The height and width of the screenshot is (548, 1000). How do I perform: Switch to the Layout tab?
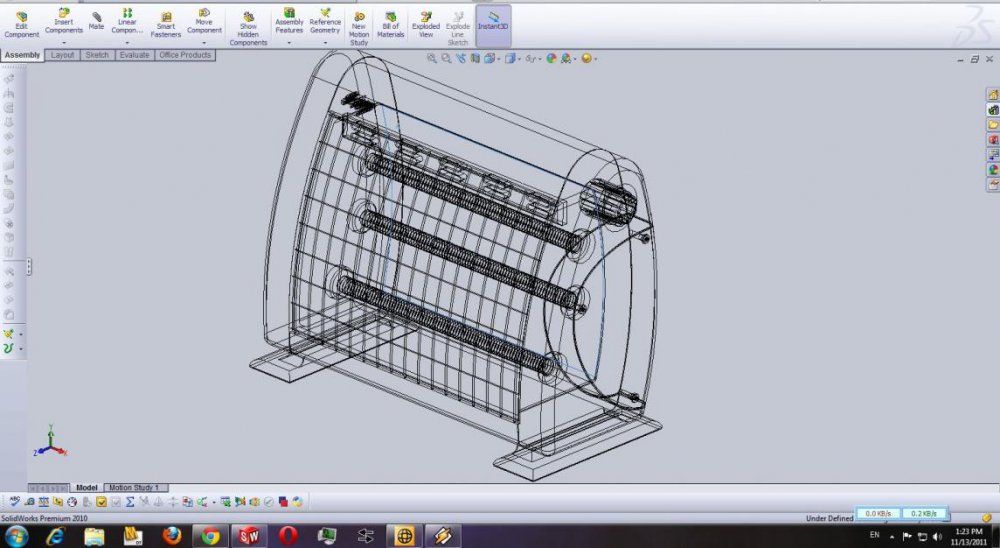click(x=62, y=55)
